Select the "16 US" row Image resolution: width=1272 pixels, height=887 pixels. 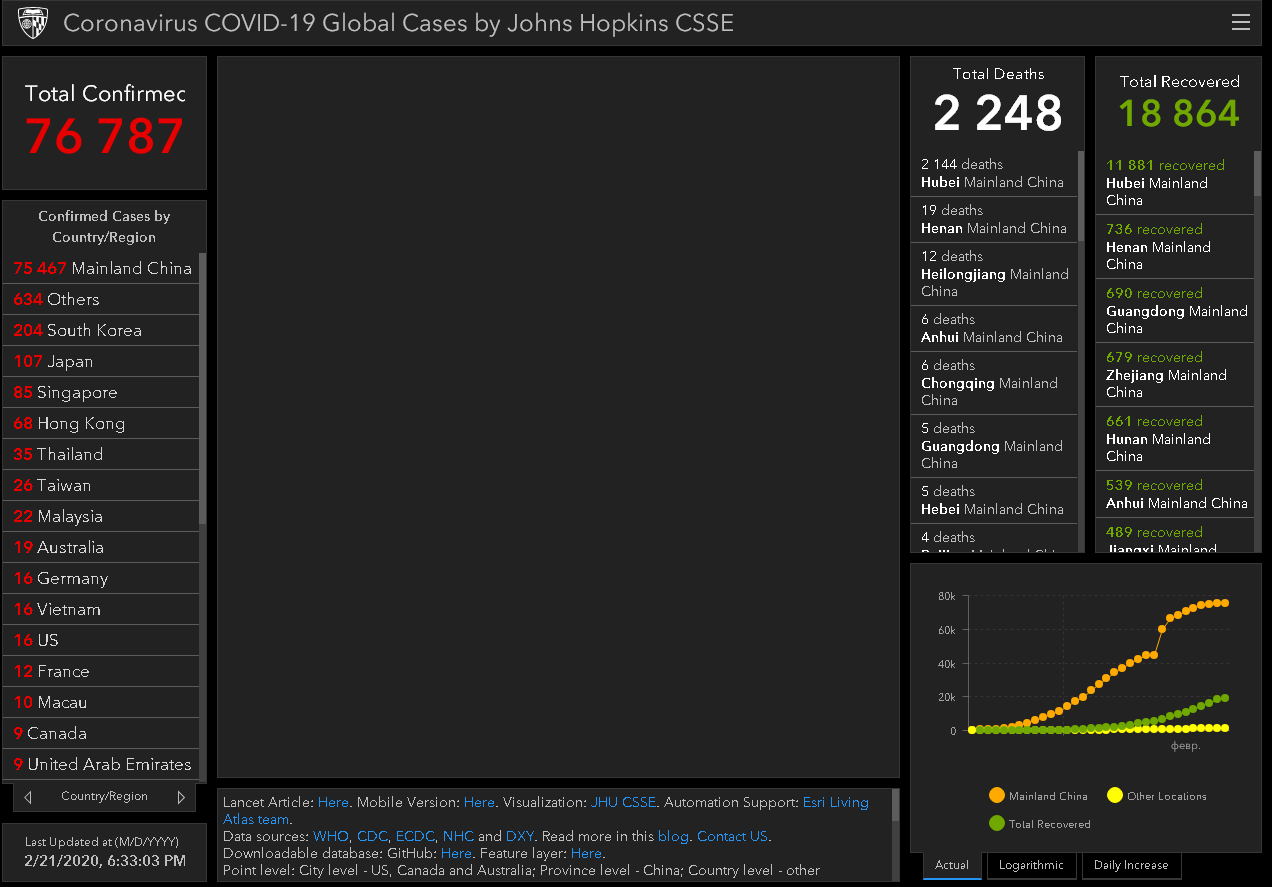click(x=101, y=640)
